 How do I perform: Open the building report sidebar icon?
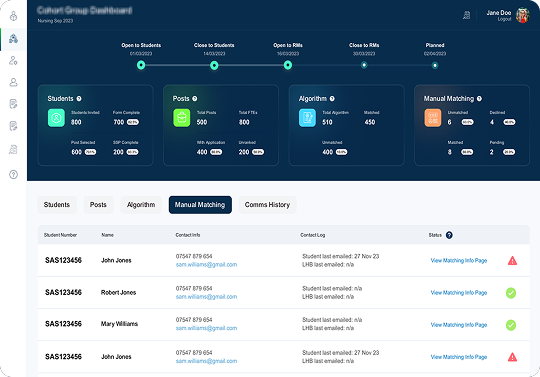coord(13,149)
